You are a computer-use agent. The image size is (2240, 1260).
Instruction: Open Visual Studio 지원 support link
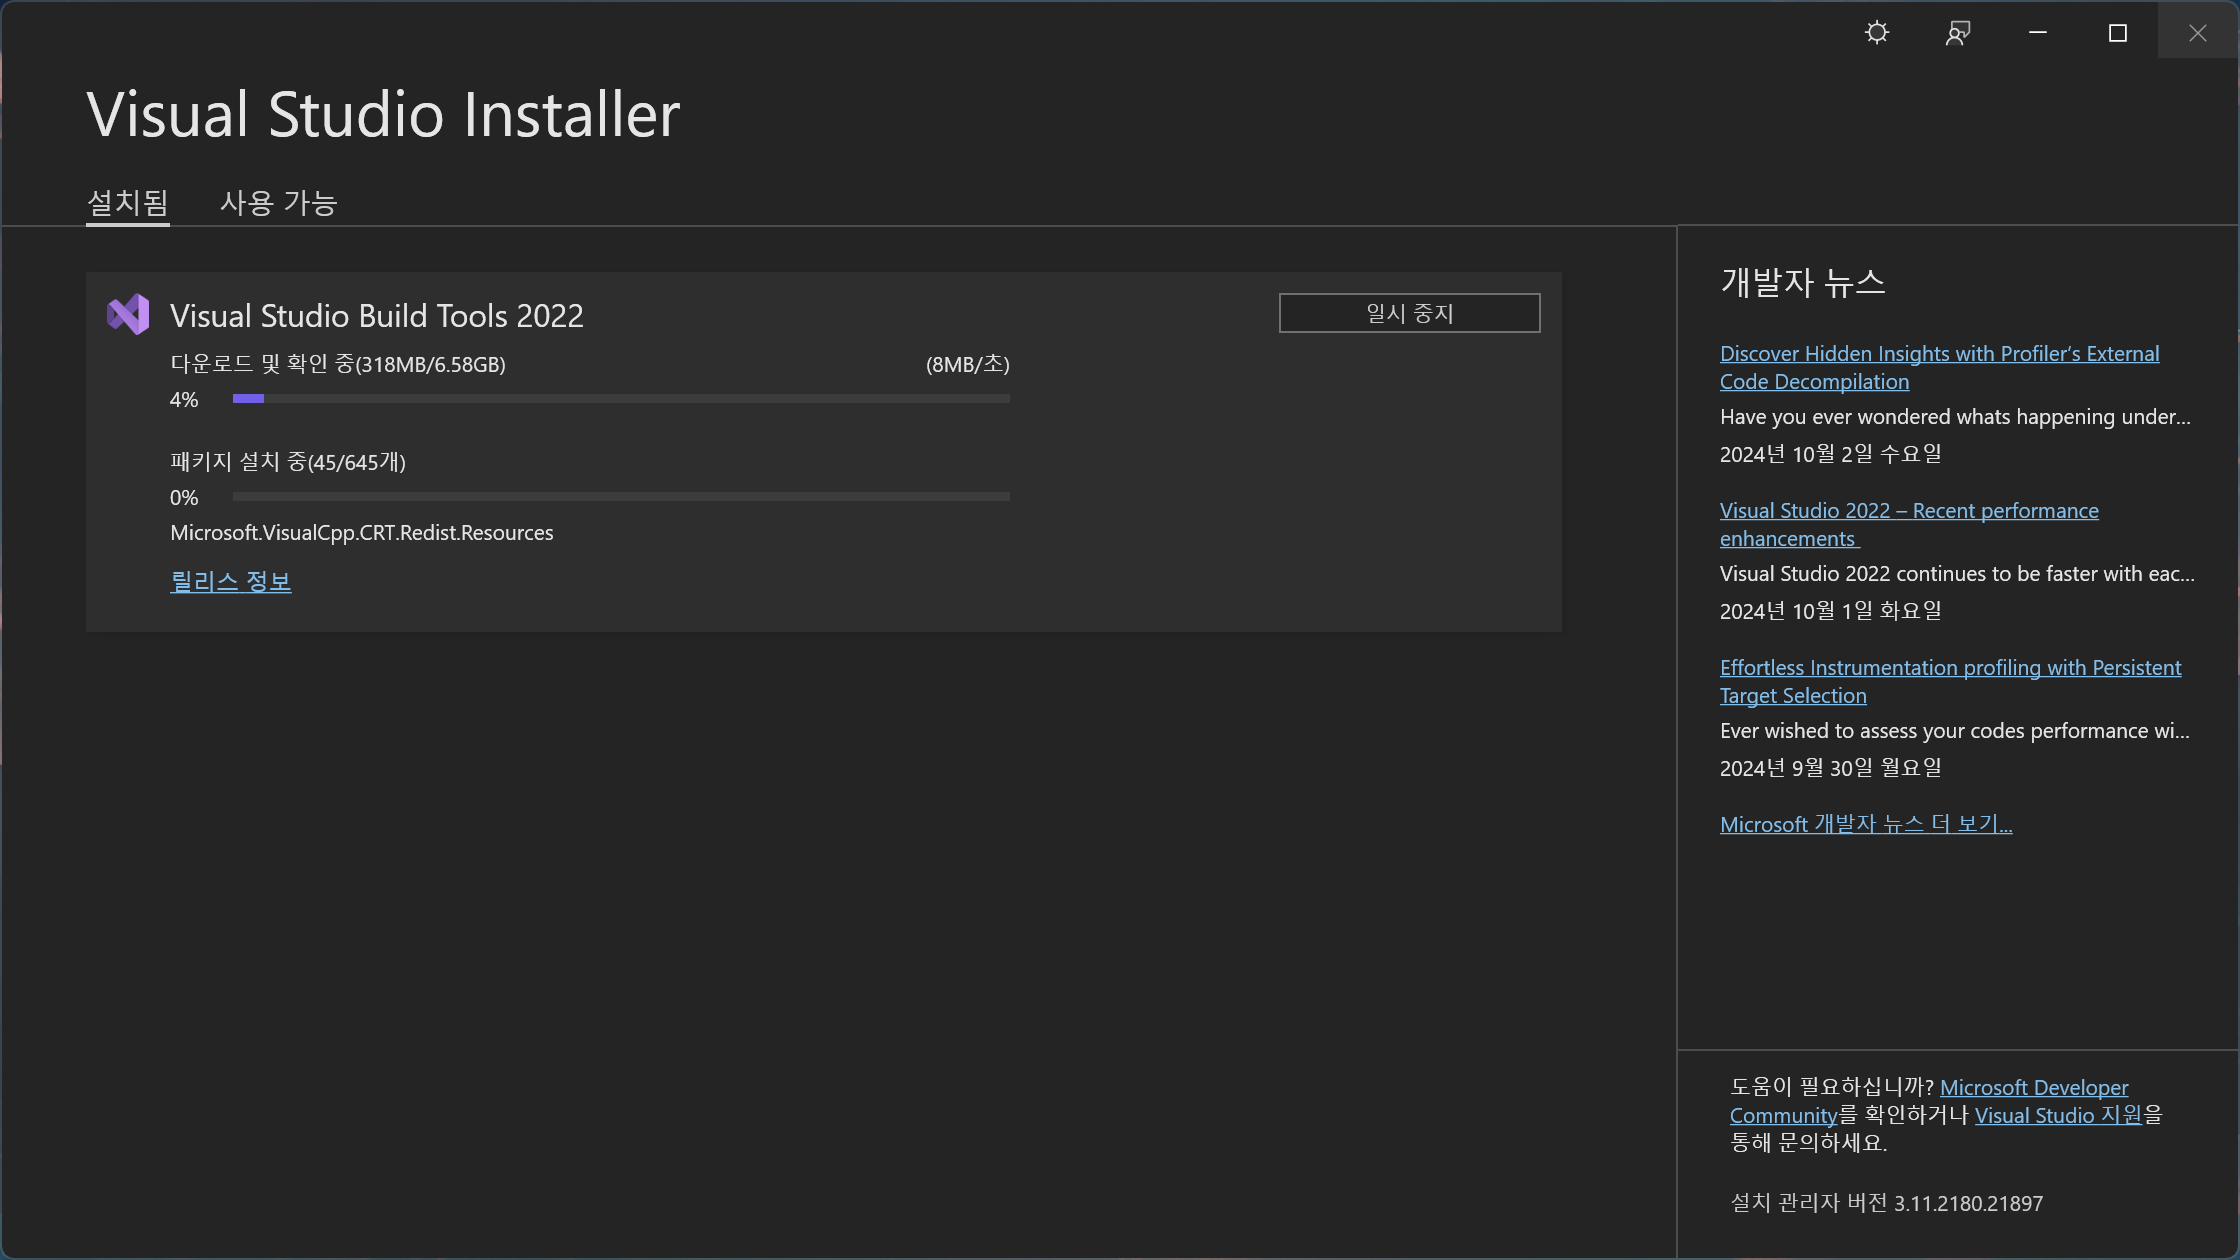coord(2057,1115)
